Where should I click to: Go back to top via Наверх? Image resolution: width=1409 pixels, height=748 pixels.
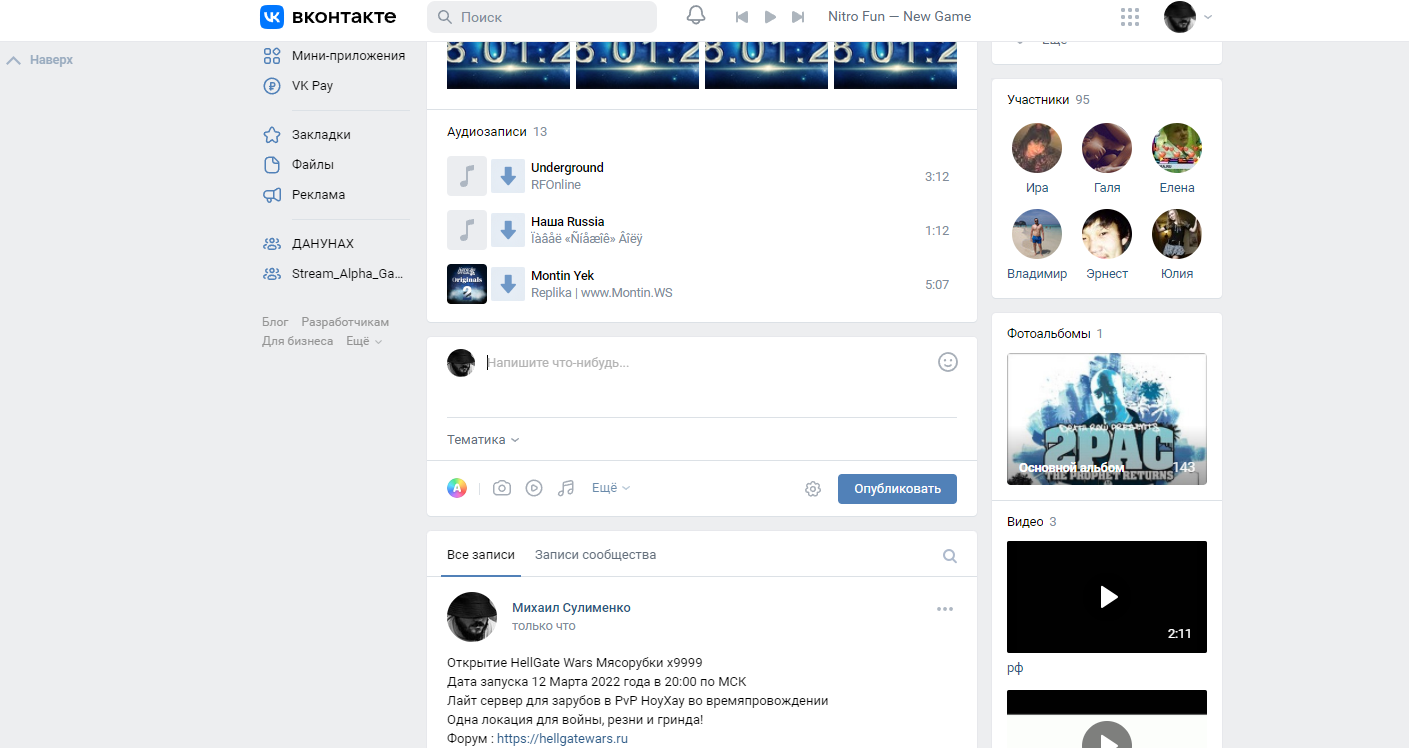click(40, 60)
